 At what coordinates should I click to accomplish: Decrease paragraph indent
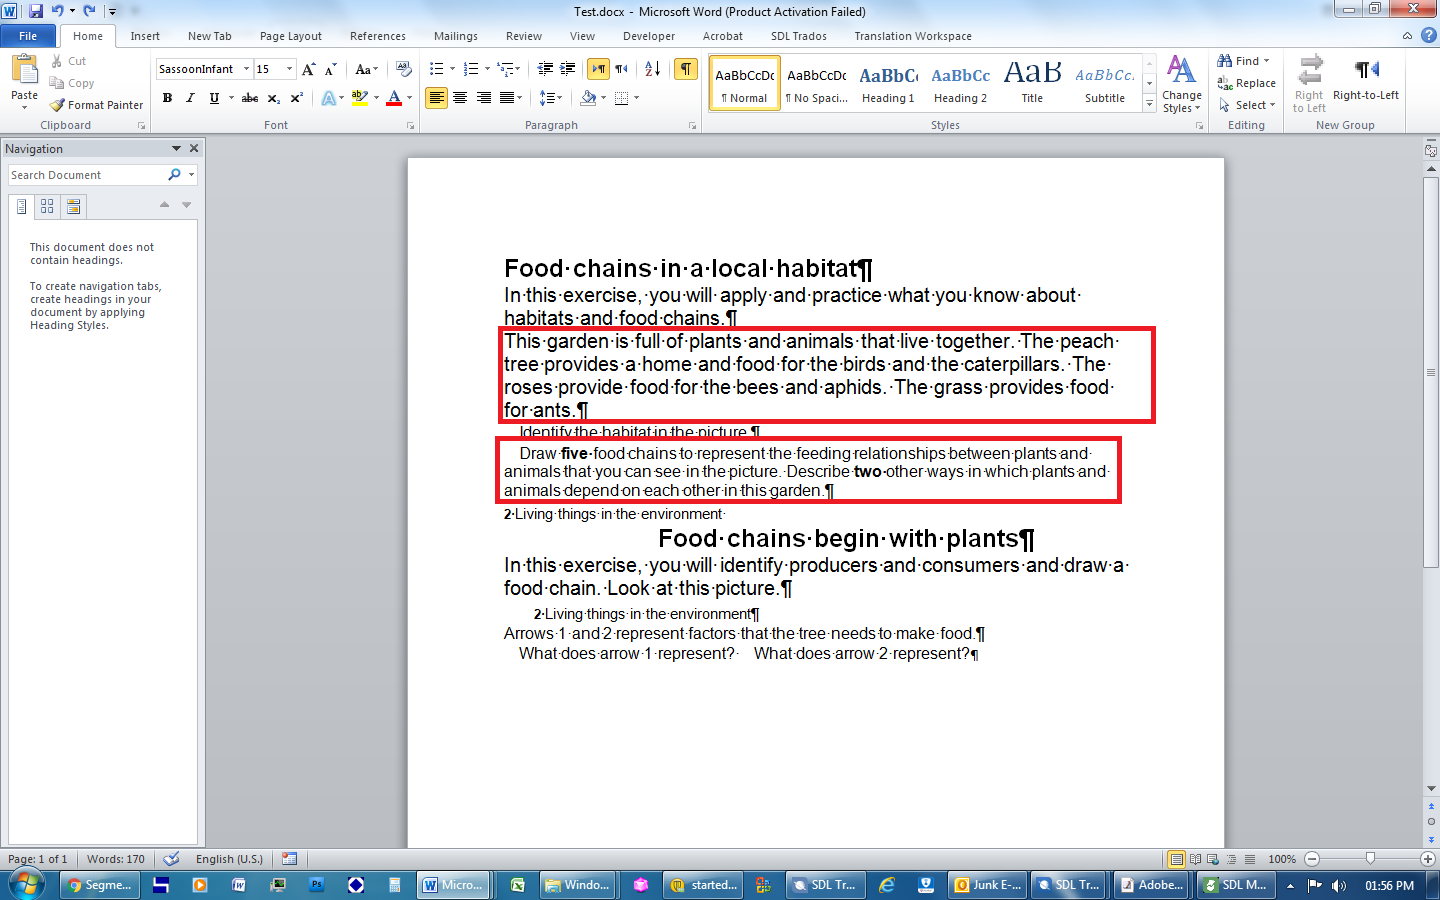pos(545,69)
